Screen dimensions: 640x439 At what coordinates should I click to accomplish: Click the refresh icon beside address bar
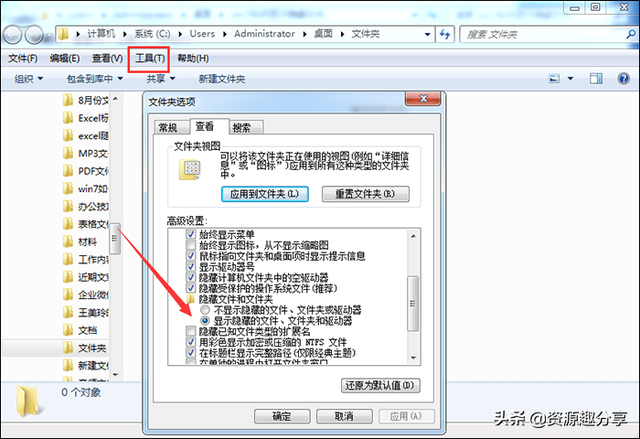[444, 34]
